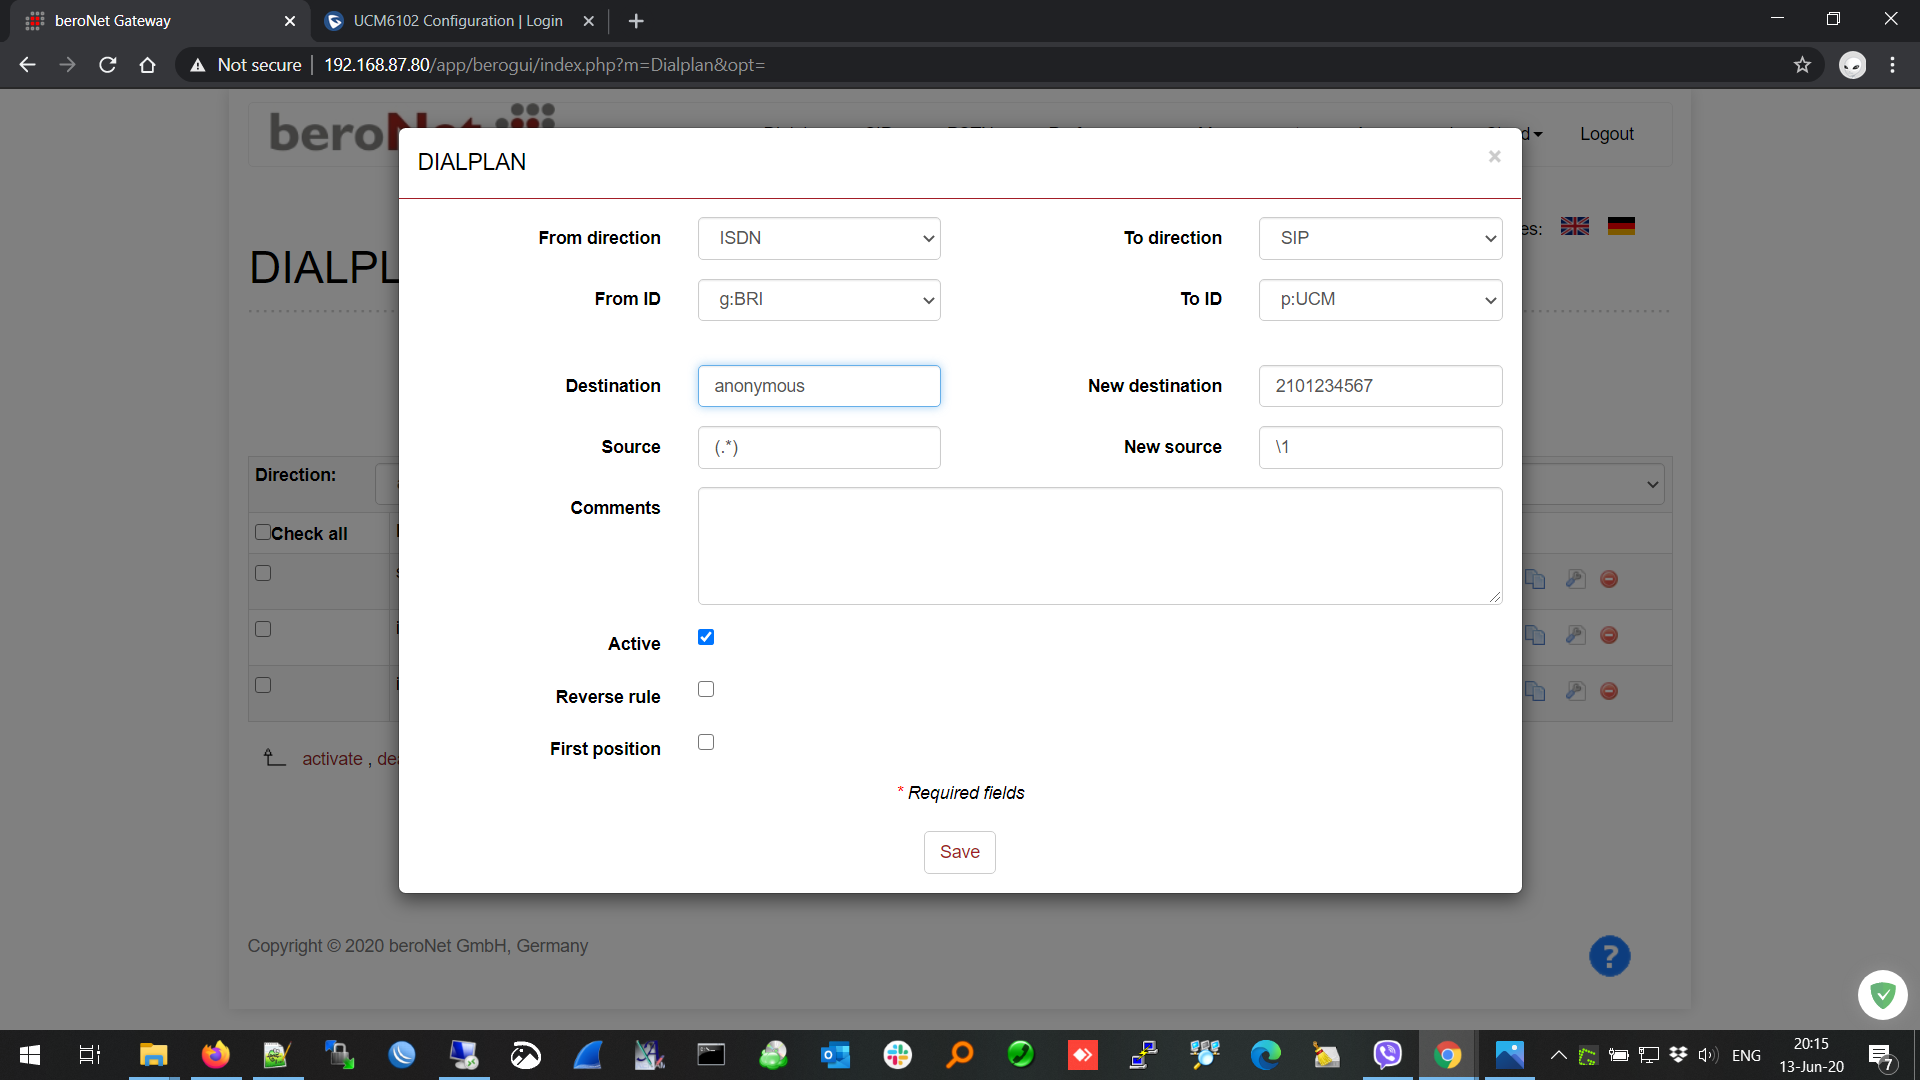1920x1080 pixels.
Task: Open Viber from the taskbar
Action: [1387, 1054]
